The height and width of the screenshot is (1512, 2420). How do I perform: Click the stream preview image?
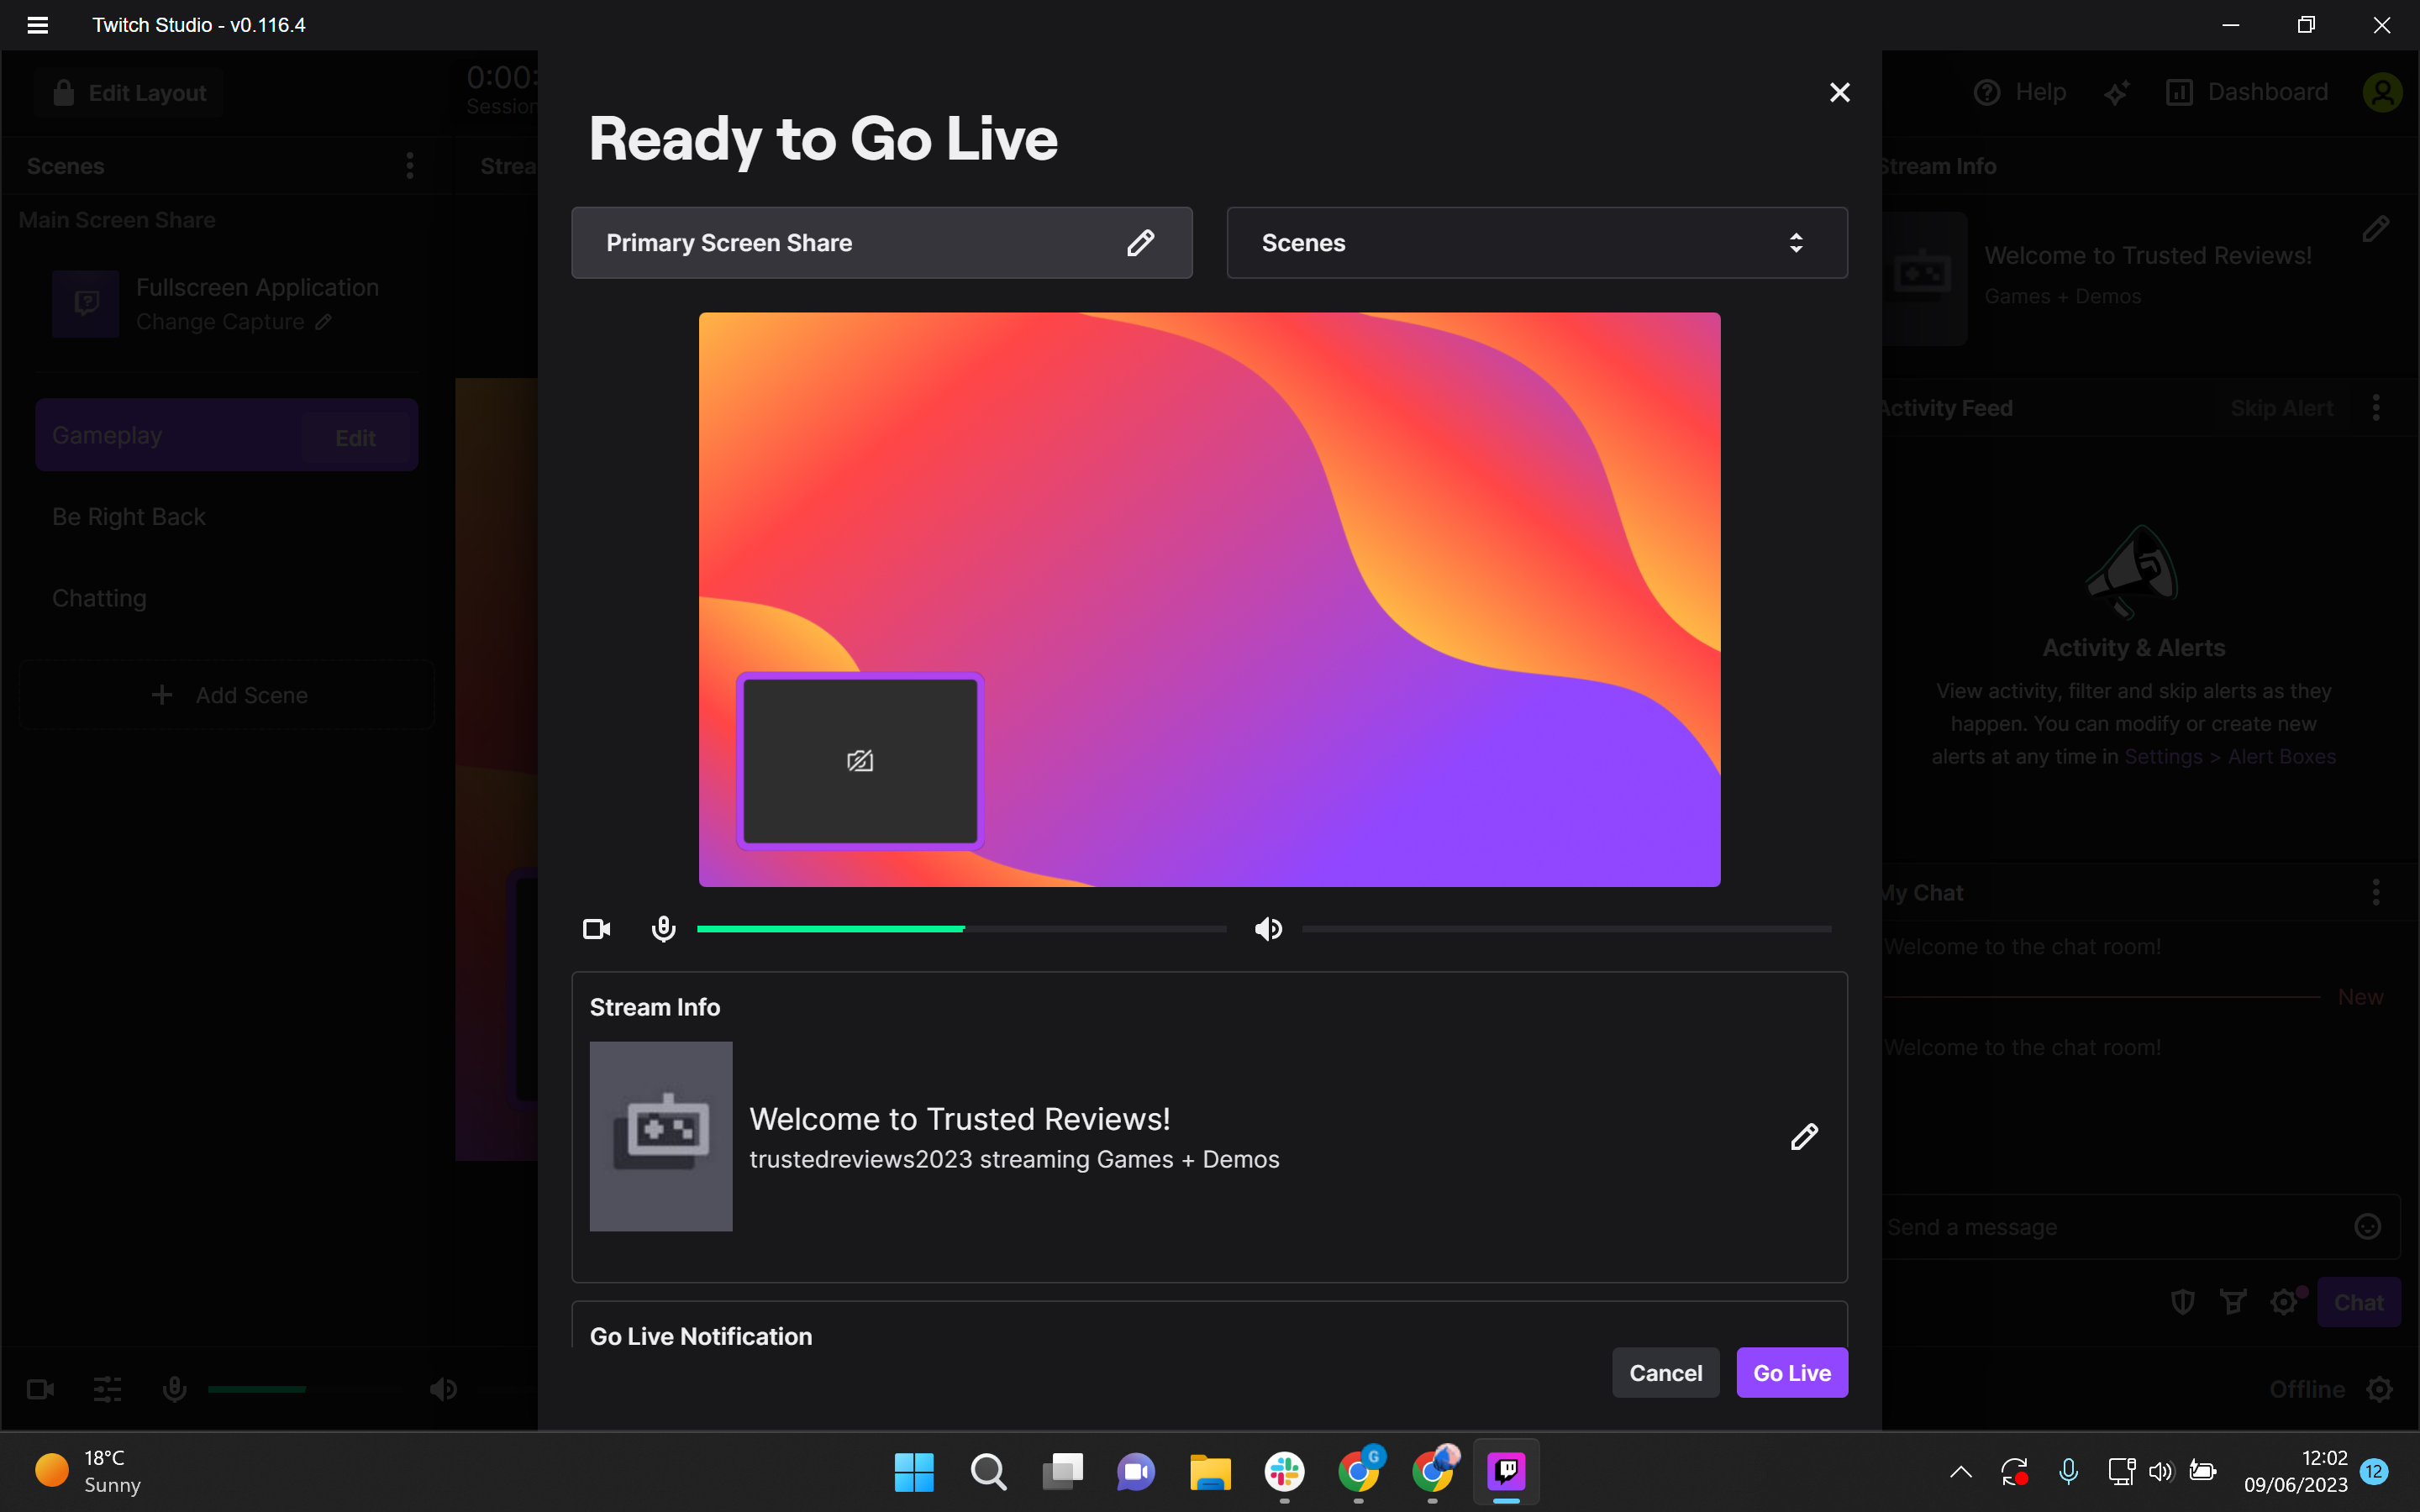(x=1209, y=599)
